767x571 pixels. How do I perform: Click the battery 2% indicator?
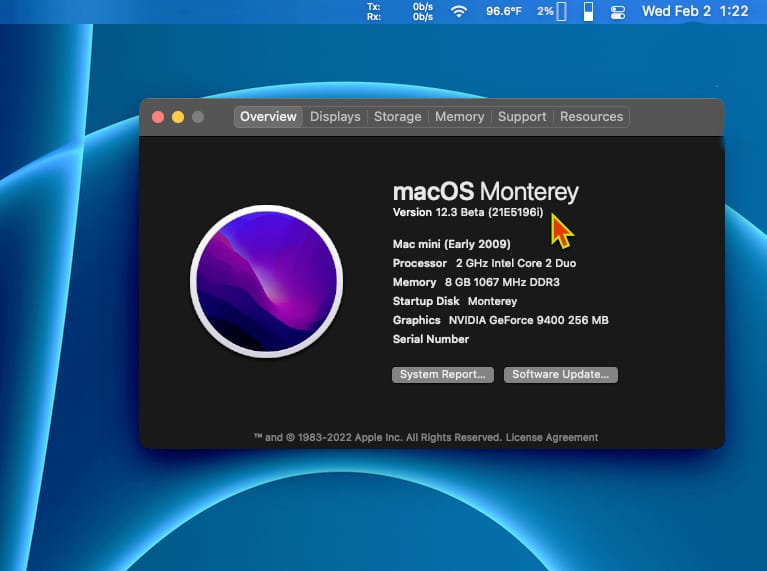tap(552, 11)
